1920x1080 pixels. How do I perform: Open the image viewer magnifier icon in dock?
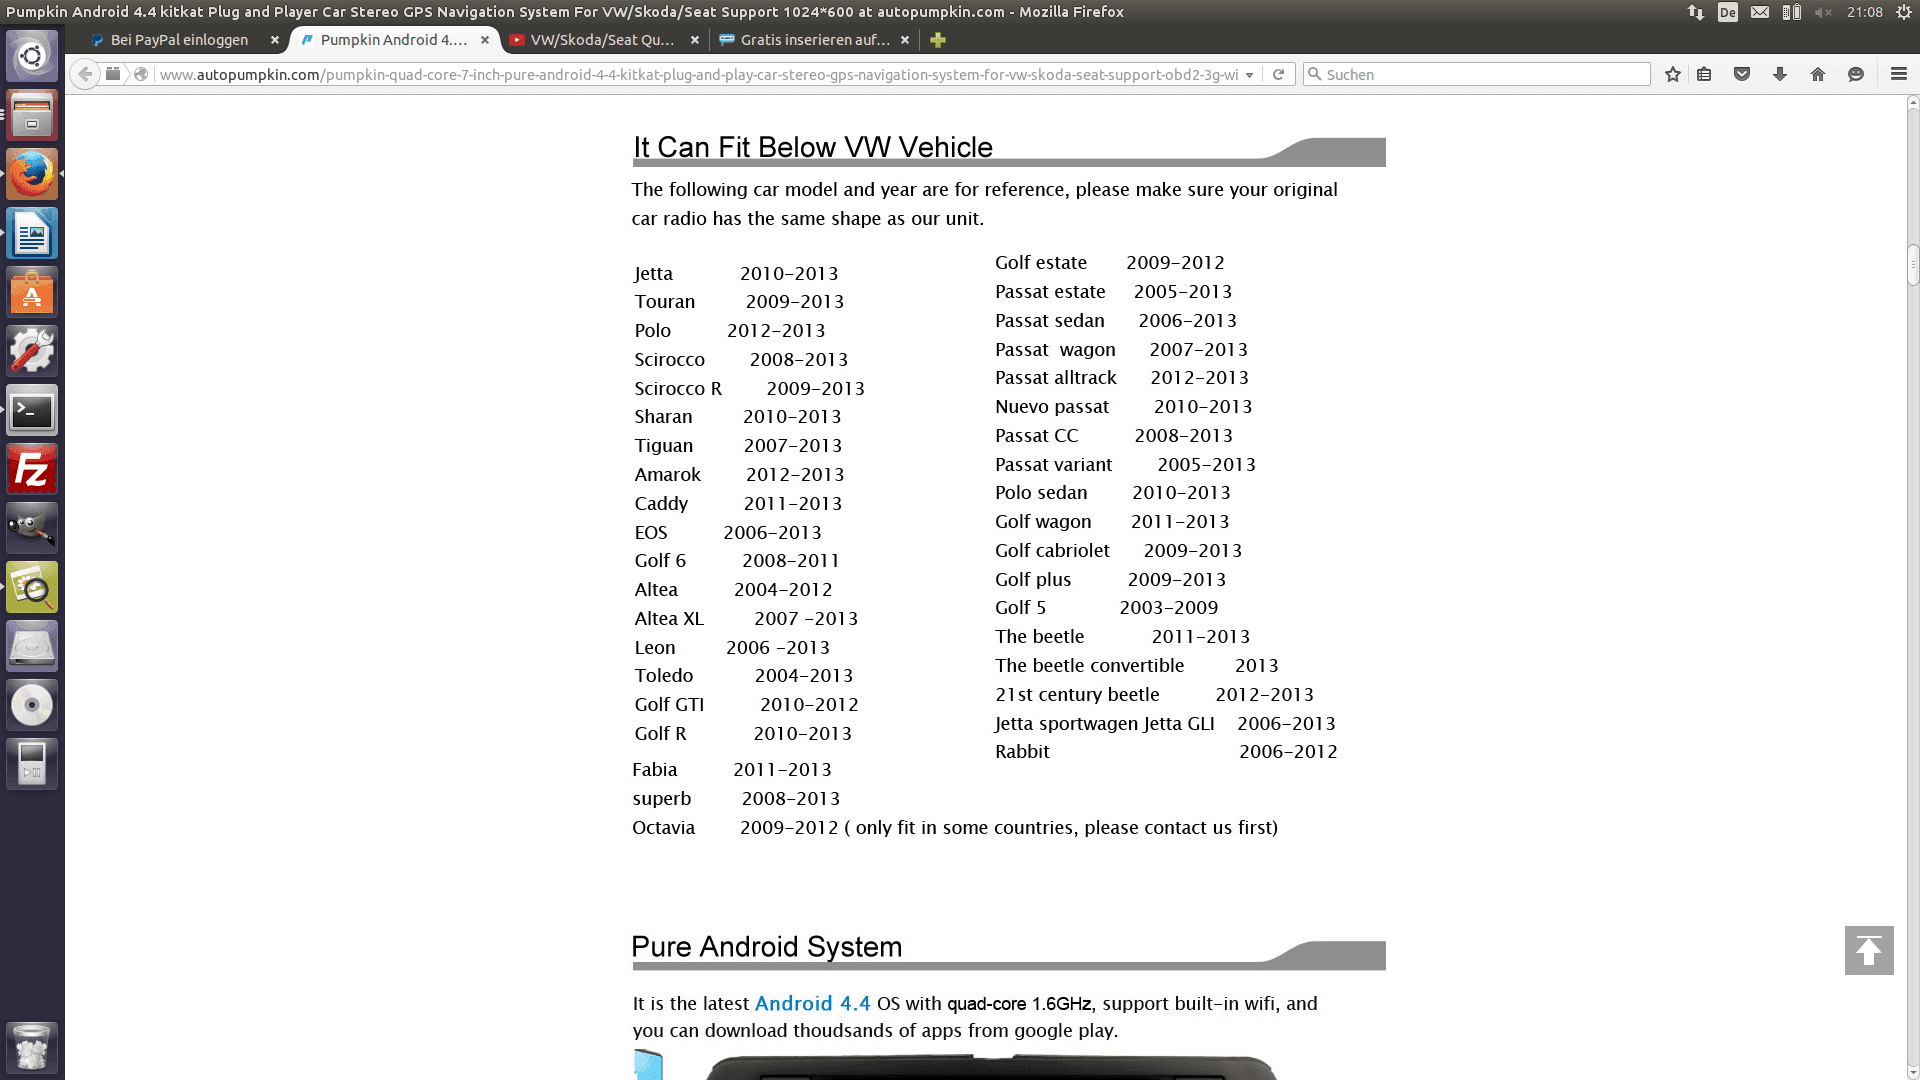(x=32, y=587)
